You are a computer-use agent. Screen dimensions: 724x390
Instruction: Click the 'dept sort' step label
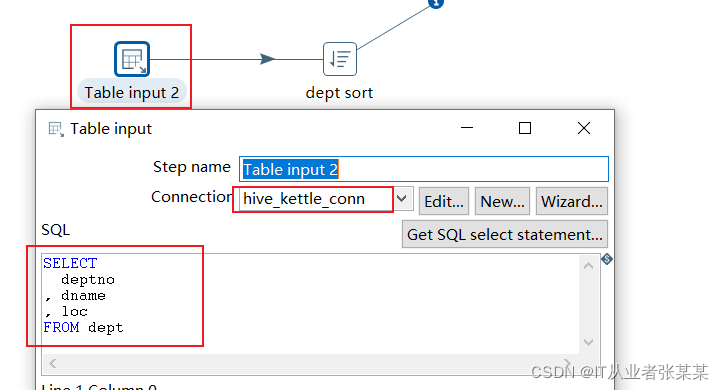point(339,93)
